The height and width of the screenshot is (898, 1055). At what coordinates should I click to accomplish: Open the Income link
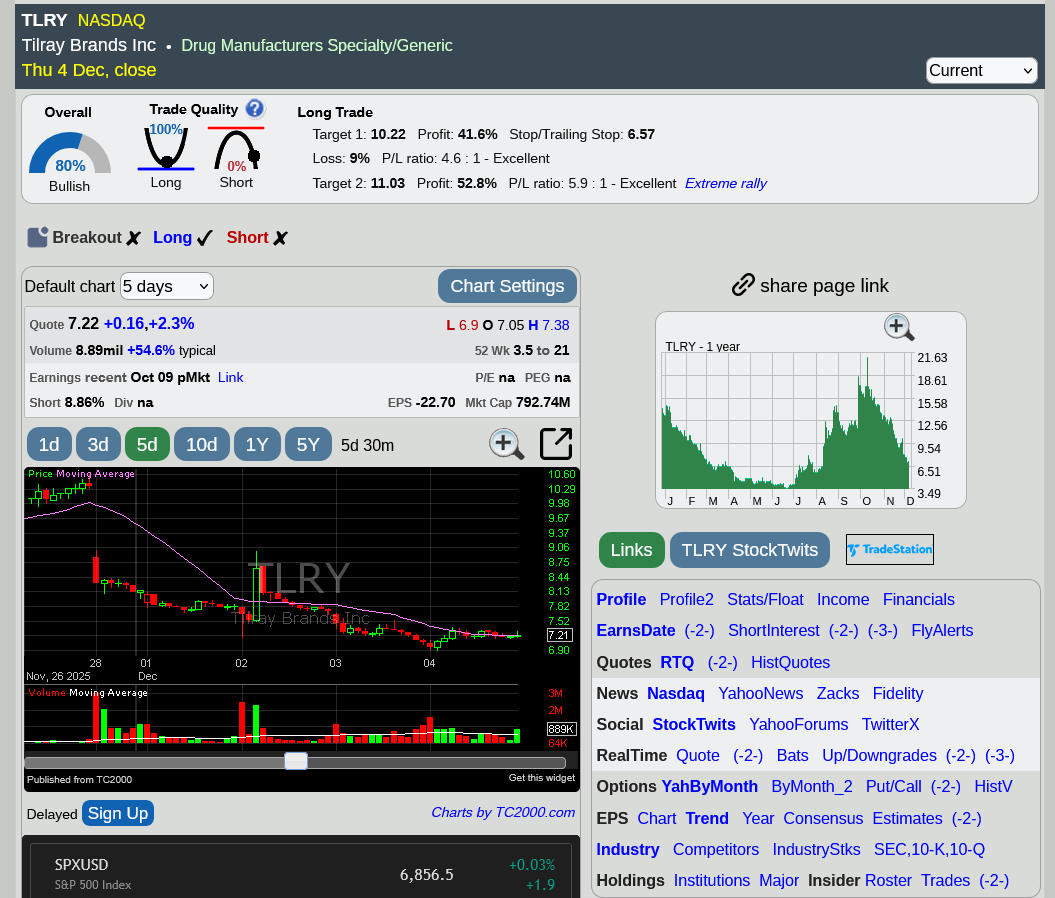pos(843,599)
